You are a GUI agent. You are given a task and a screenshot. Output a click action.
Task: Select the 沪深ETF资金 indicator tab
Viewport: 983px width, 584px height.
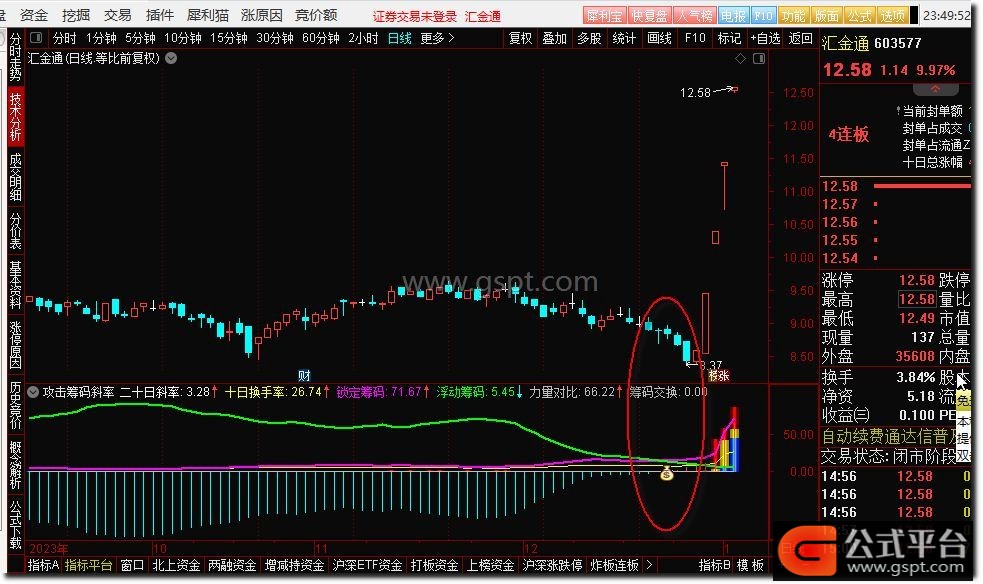coord(367,565)
